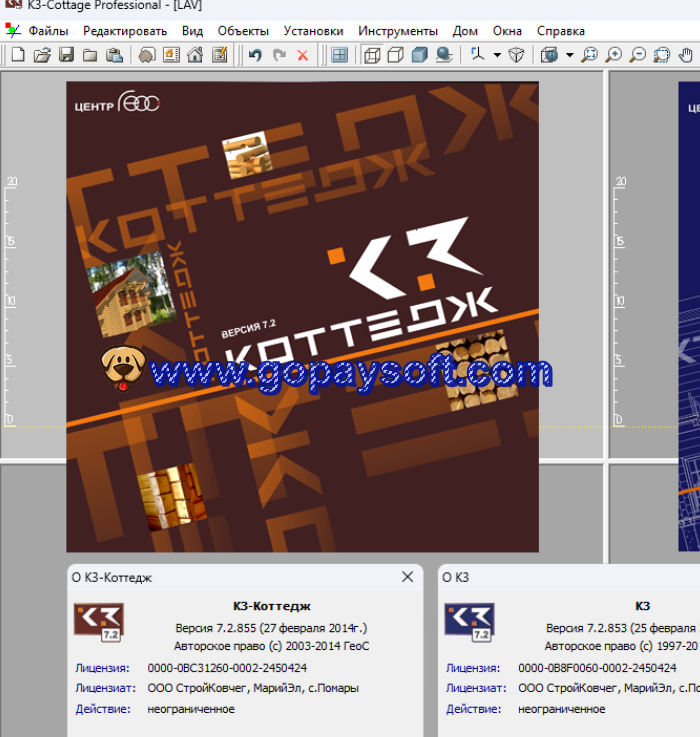Click the faceted gem perspective icon
This screenshot has width=700, height=737.
(516, 55)
